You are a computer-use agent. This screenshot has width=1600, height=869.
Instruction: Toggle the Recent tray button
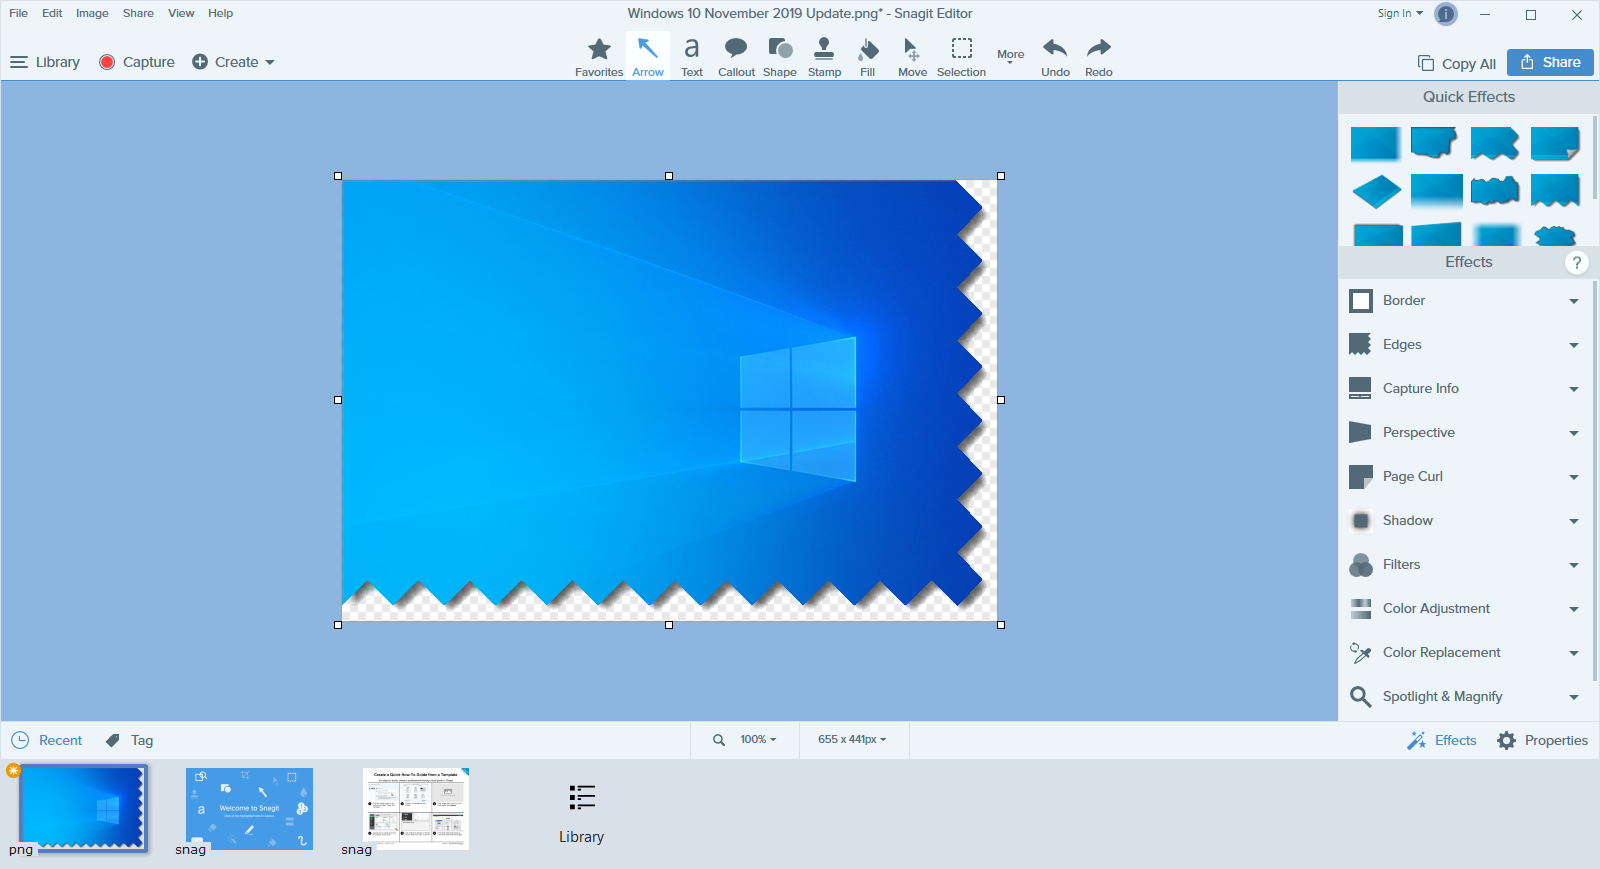[x=46, y=741]
